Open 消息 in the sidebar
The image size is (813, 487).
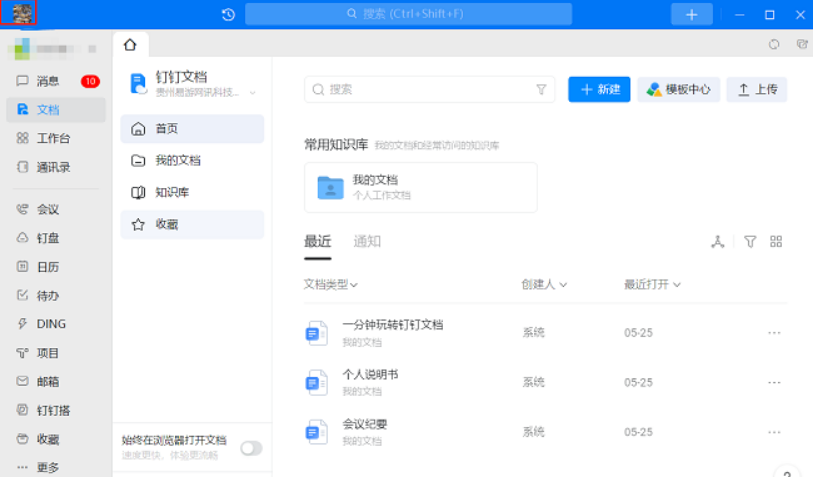click(x=56, y=81)
